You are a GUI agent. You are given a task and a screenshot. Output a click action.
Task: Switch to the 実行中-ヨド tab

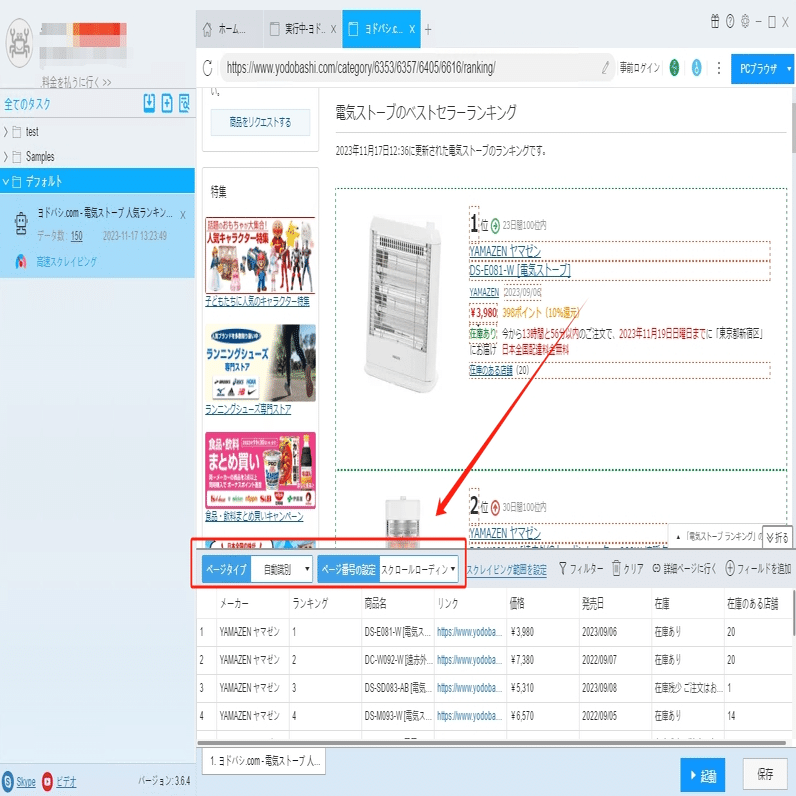point(303,29)
